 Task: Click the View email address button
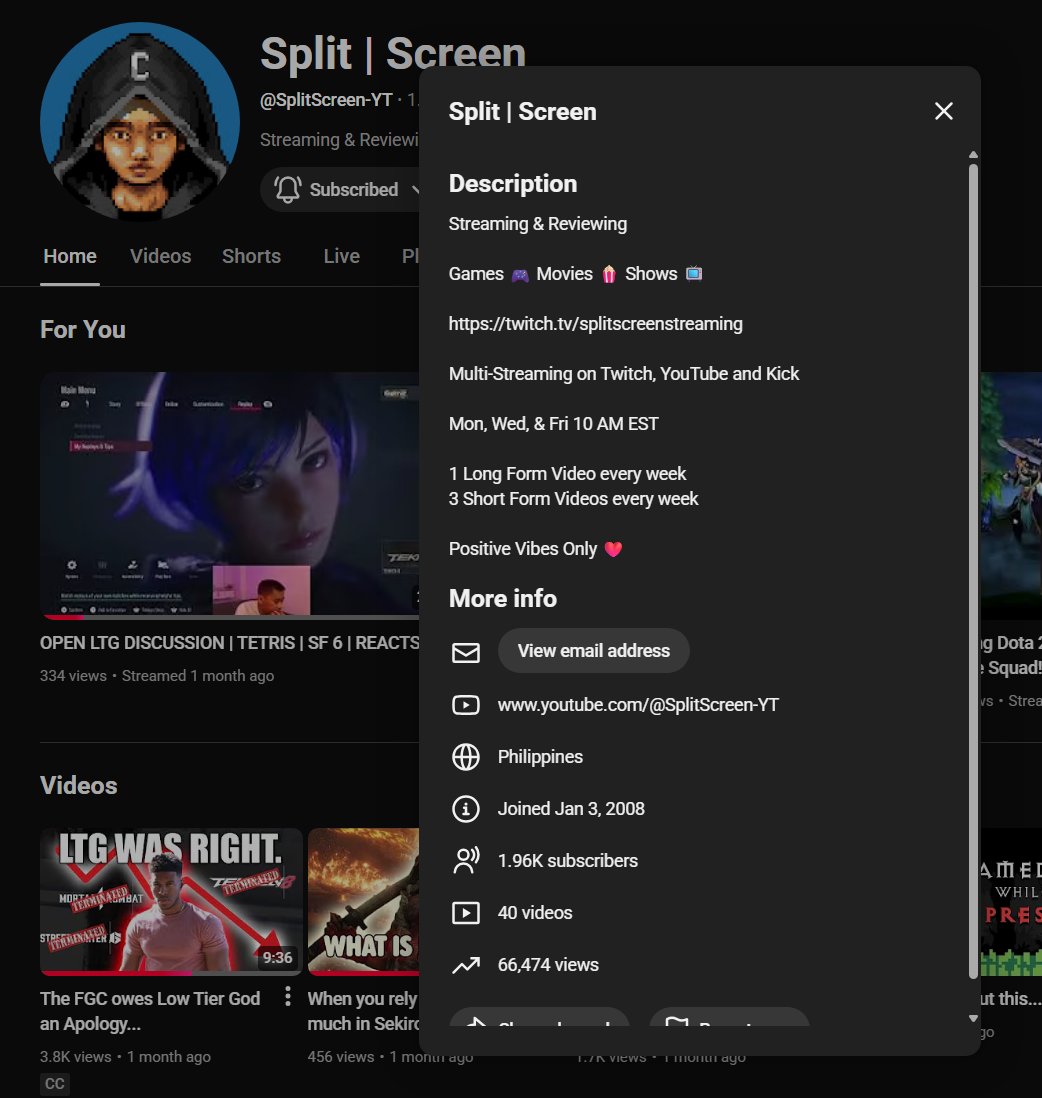pyautogui.click(x=593, y=651)
